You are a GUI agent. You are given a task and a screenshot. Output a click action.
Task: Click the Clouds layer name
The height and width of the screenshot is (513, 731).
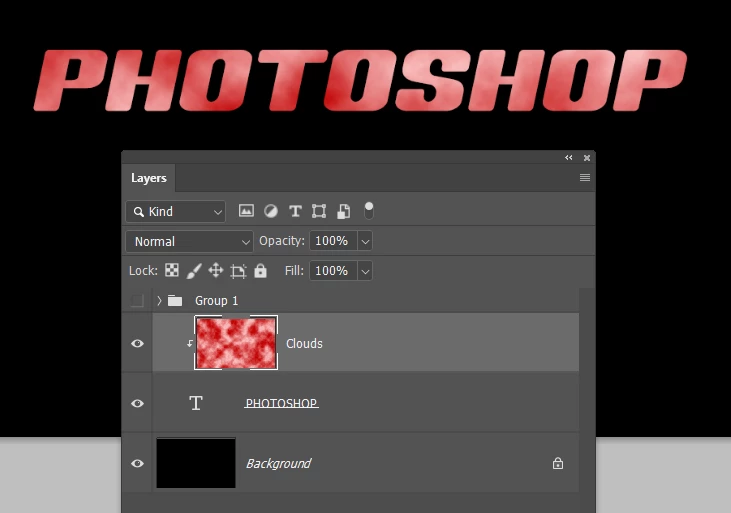(x=304, y=344)
